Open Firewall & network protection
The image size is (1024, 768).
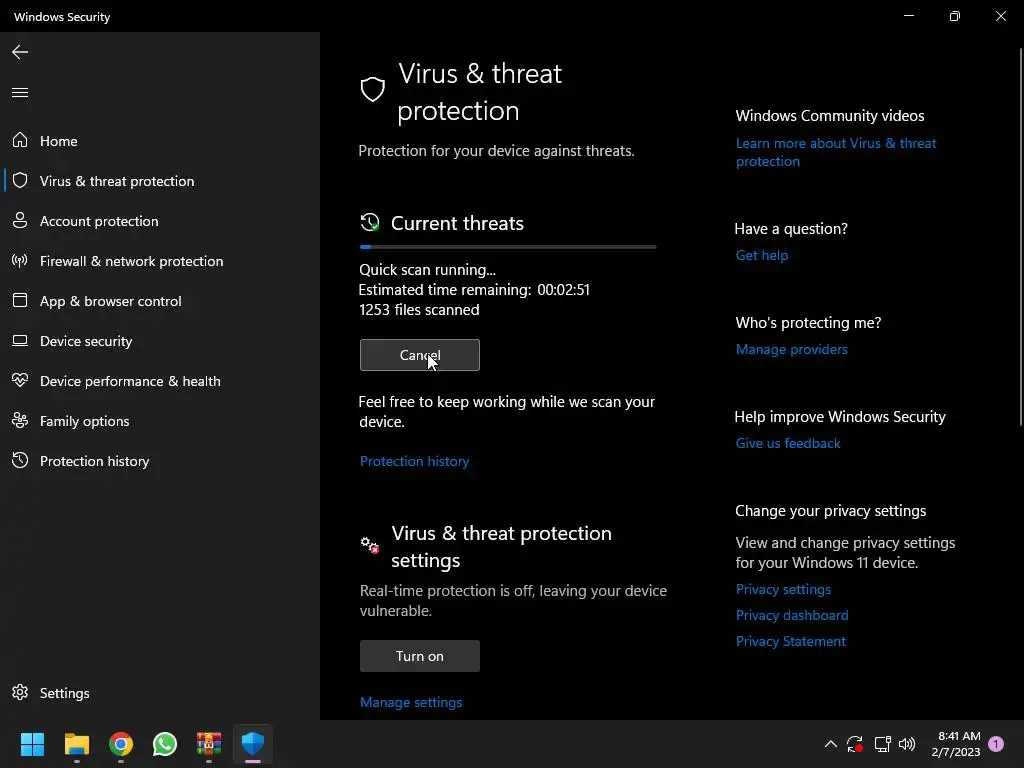tap(160, 261)
